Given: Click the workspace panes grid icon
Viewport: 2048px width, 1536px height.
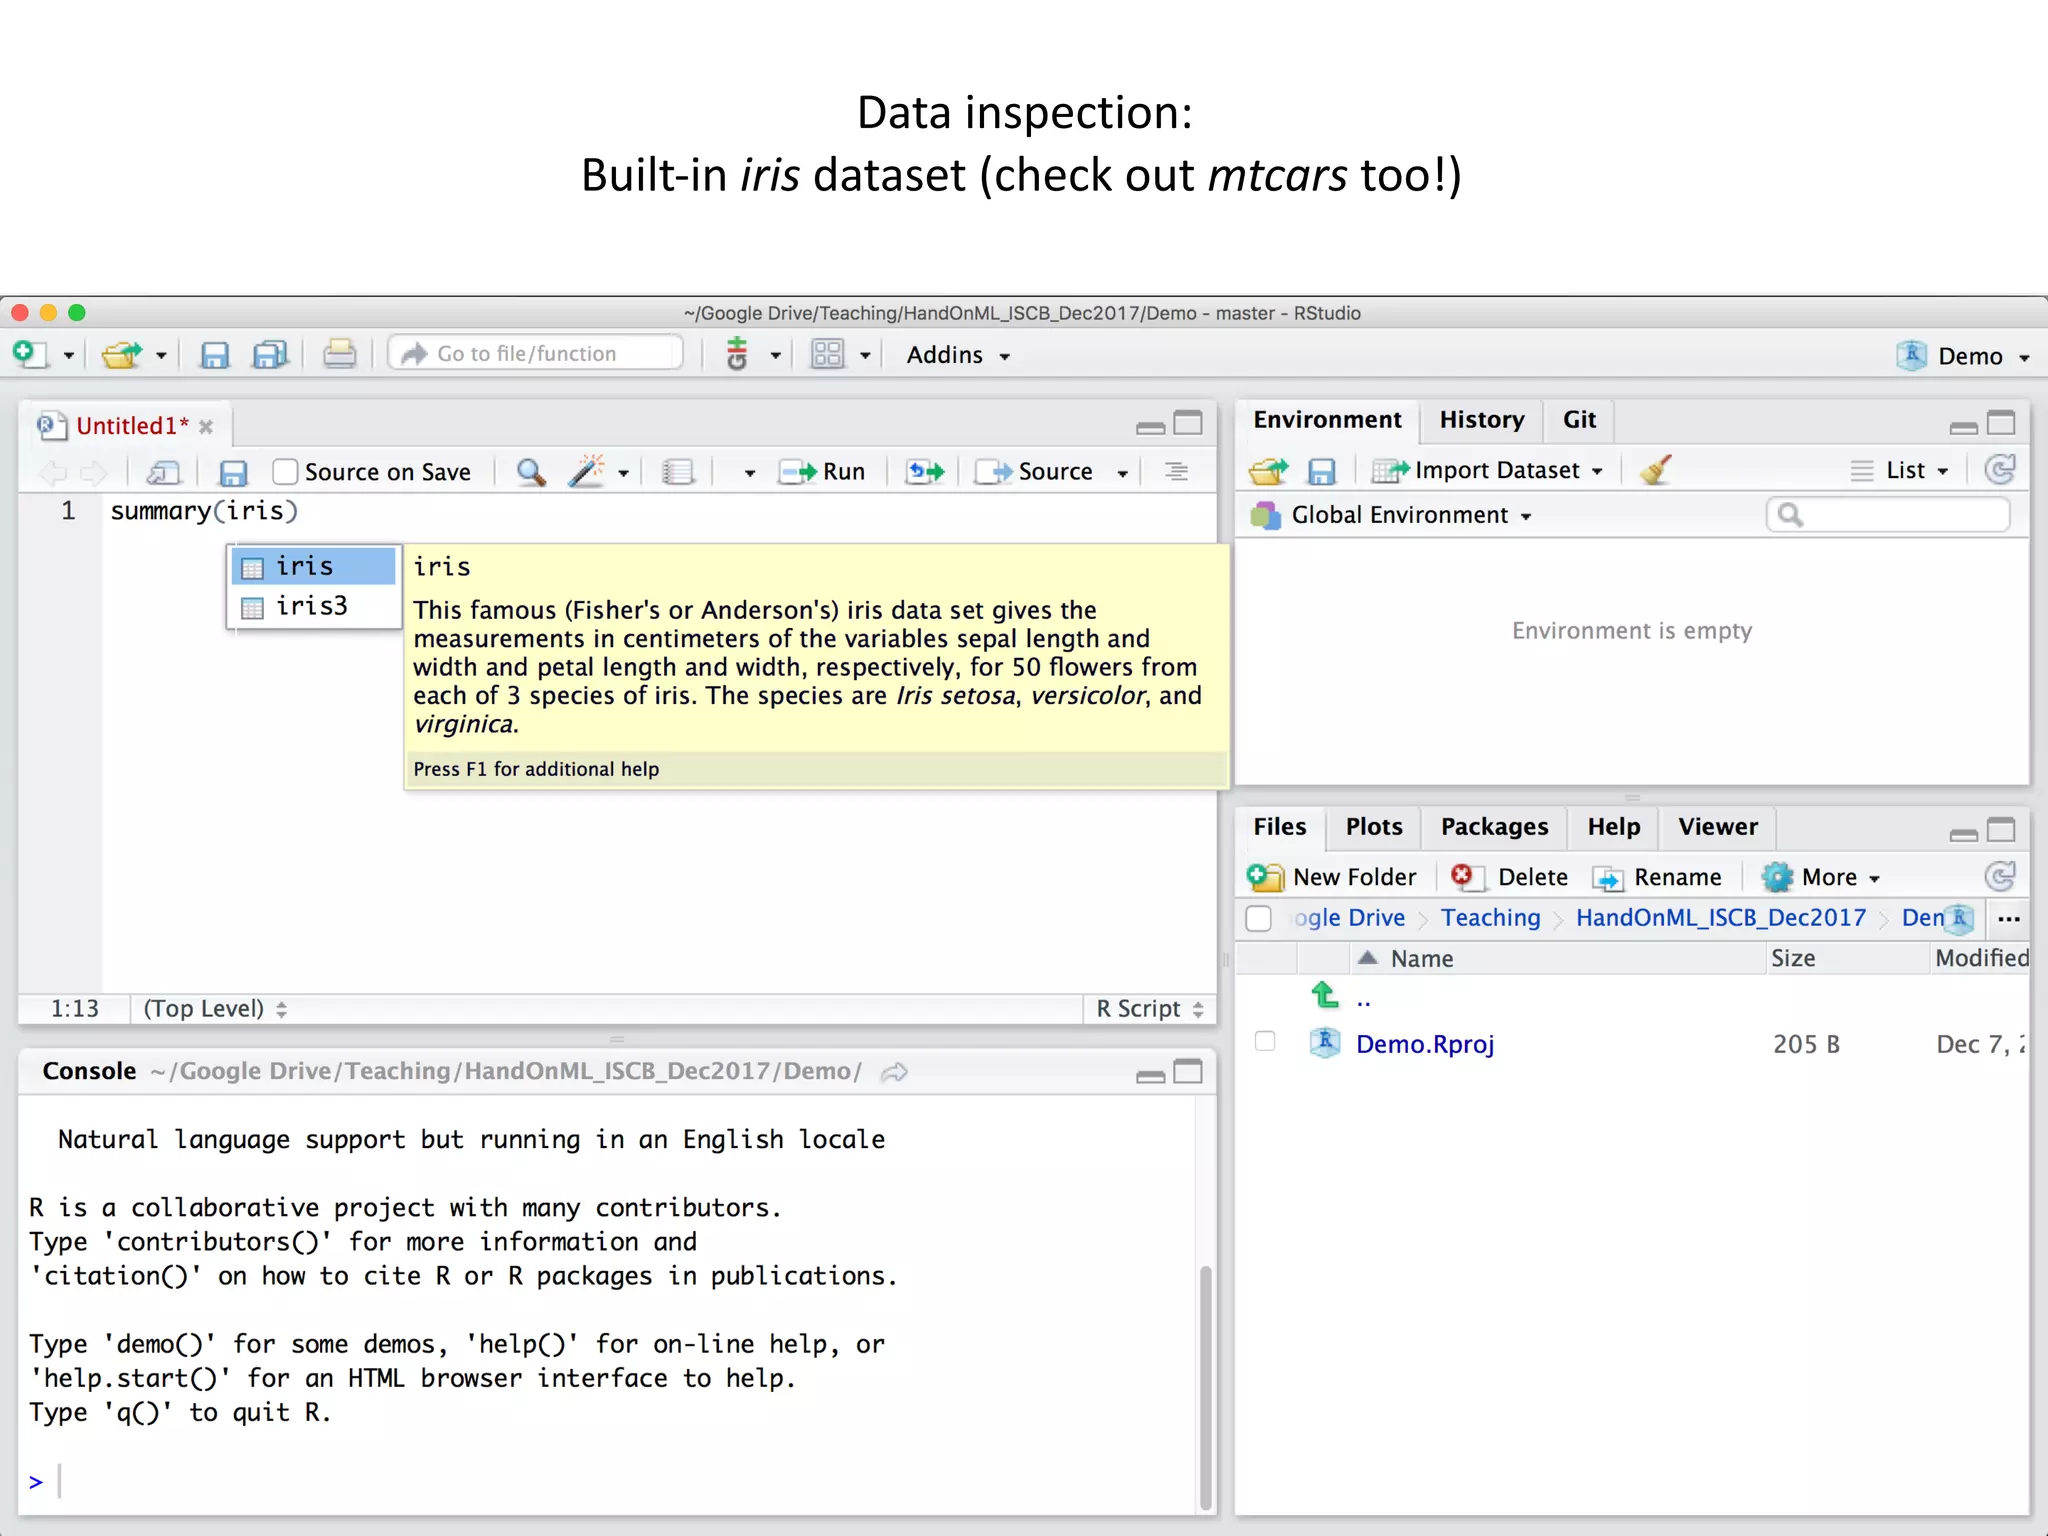Looking at the screenshot, I should pos(828,354).
